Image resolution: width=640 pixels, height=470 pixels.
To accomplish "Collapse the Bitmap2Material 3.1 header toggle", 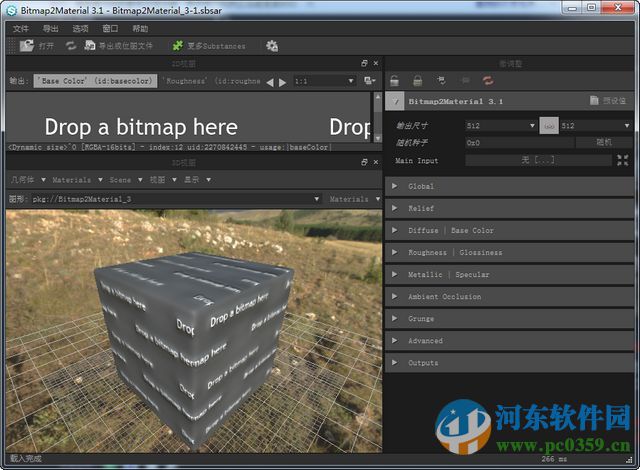I will [396, 101].
